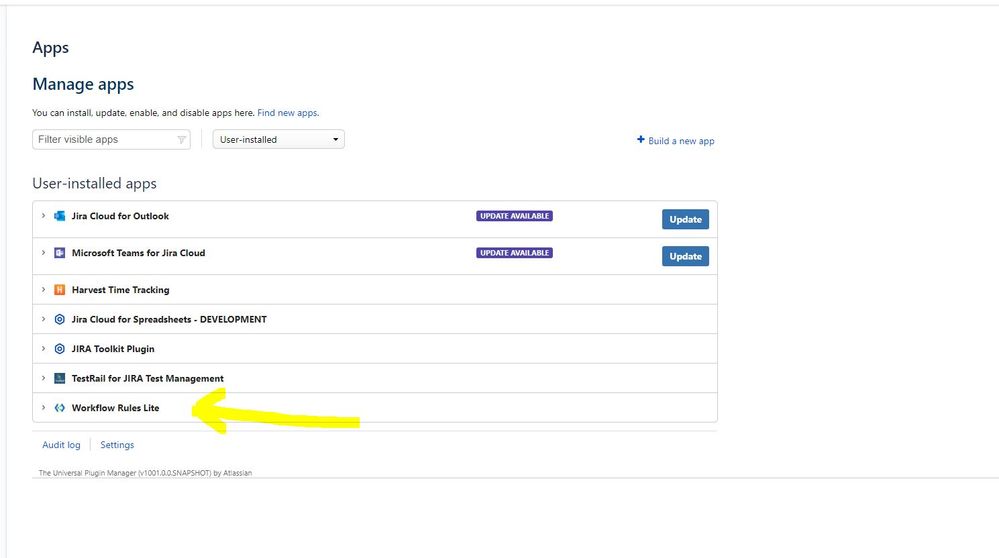Click the TestRail for JIRA icon
This screenshot has width=999, height=558.
point(59,378)
